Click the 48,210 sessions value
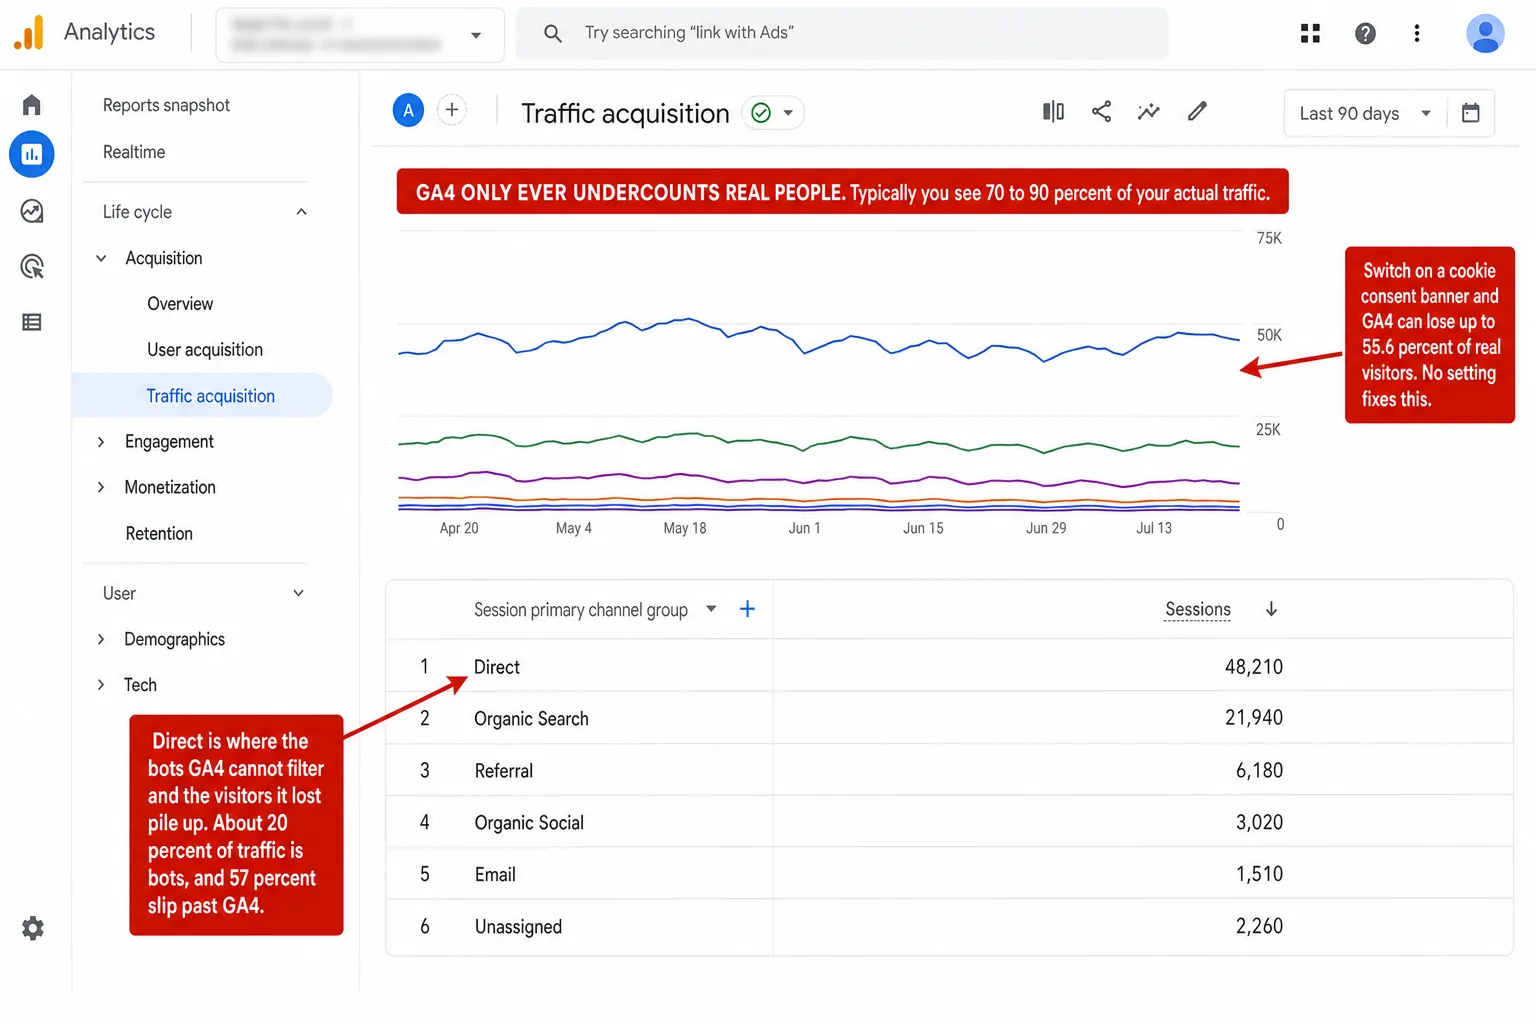Screen dimensions: 1536x1024 pos(1254,667)
